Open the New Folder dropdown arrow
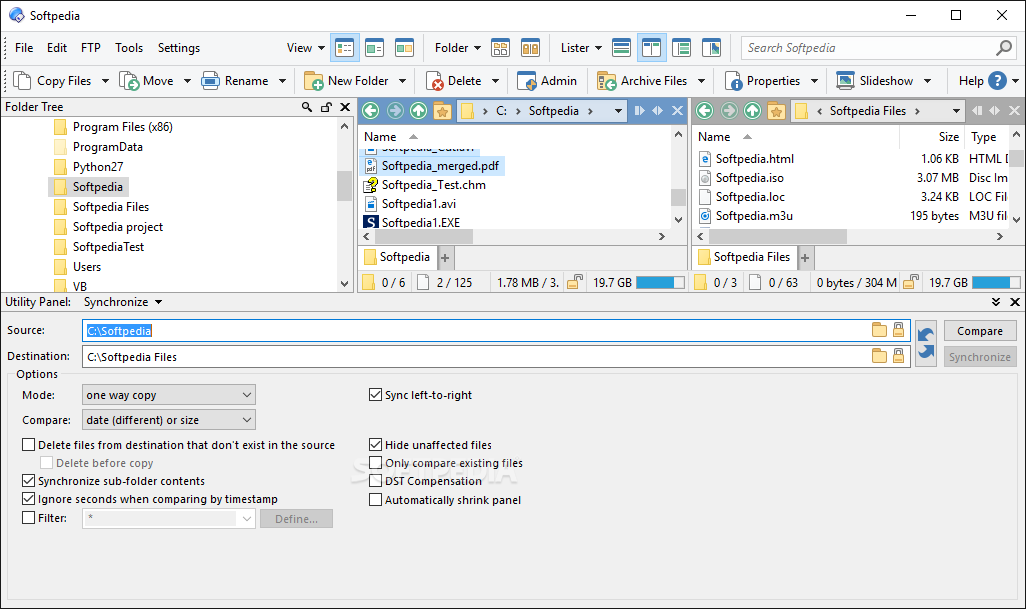The image size is (1026, 609). click(x=402, y=81)
